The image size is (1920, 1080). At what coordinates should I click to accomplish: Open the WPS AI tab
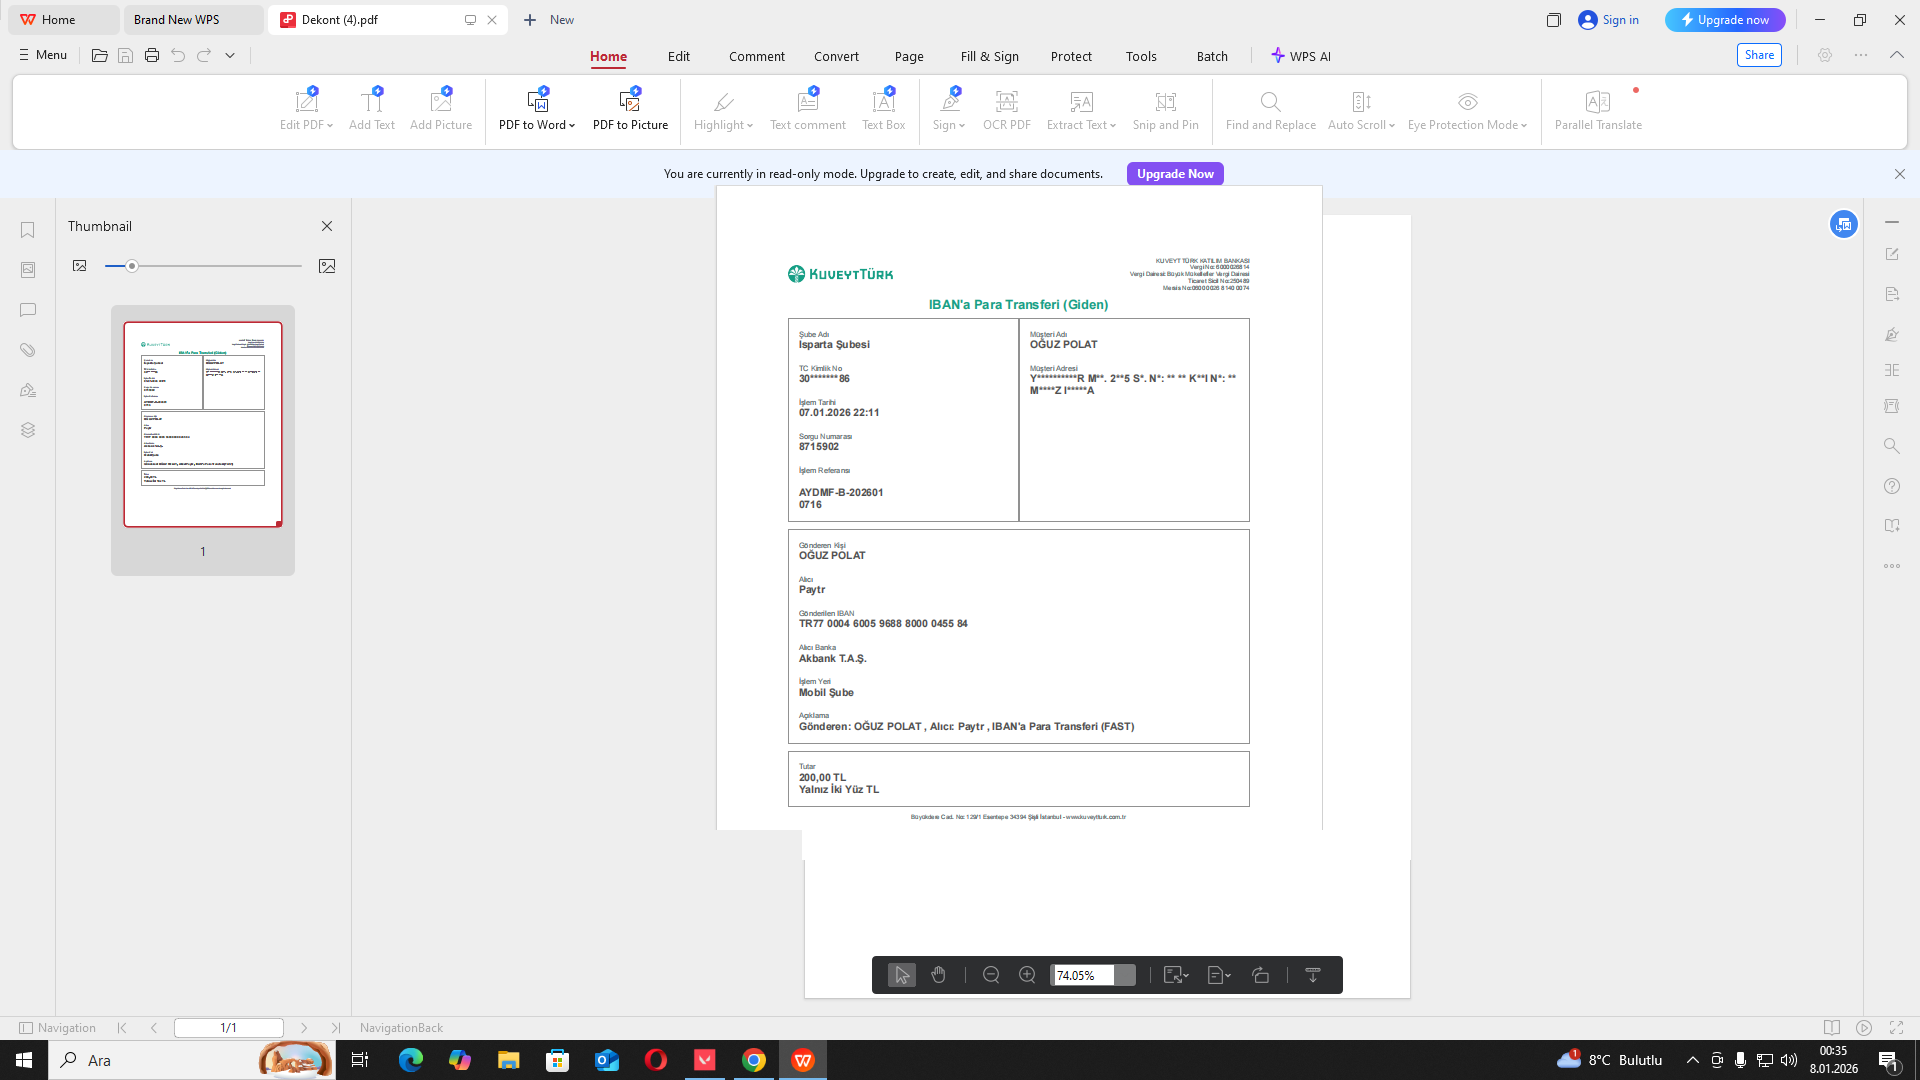point(1301,56)
